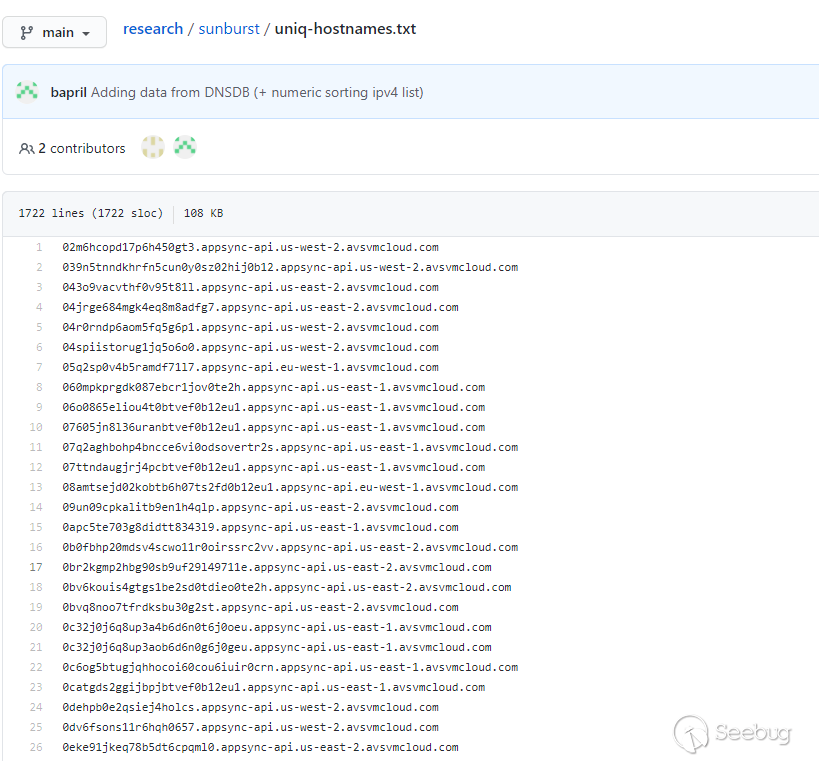Select line number 1
Viewport: 819px width, 761px height.
tap(39, 247)
